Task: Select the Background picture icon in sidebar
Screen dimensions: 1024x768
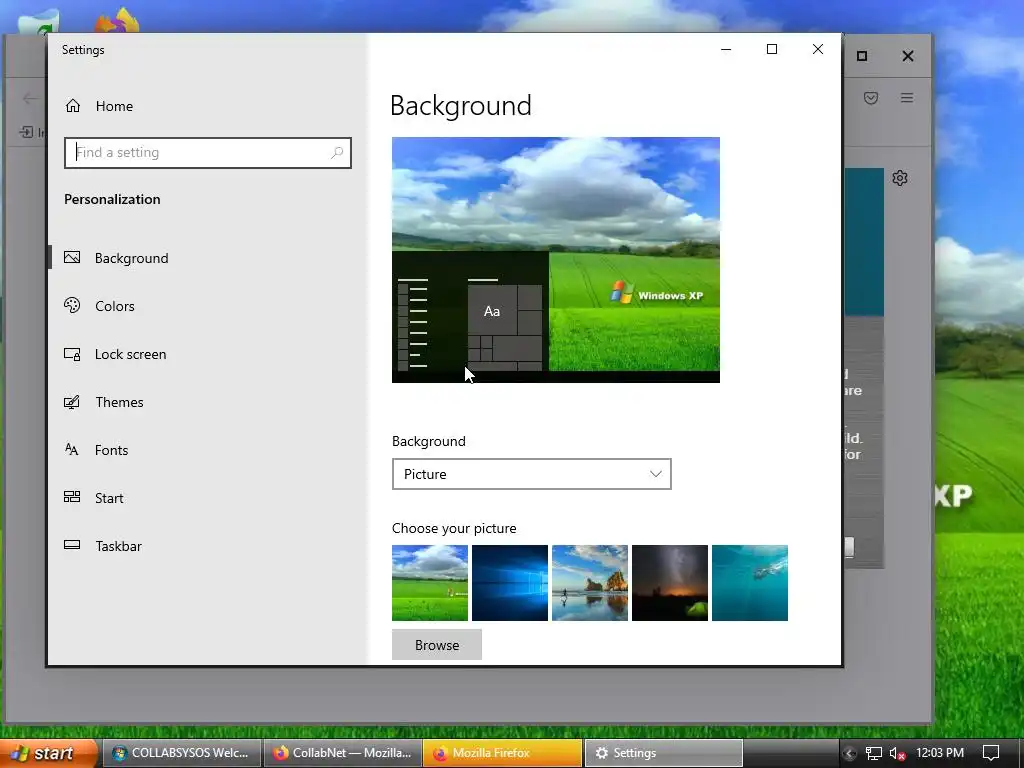Action: [x=72, y=257]
